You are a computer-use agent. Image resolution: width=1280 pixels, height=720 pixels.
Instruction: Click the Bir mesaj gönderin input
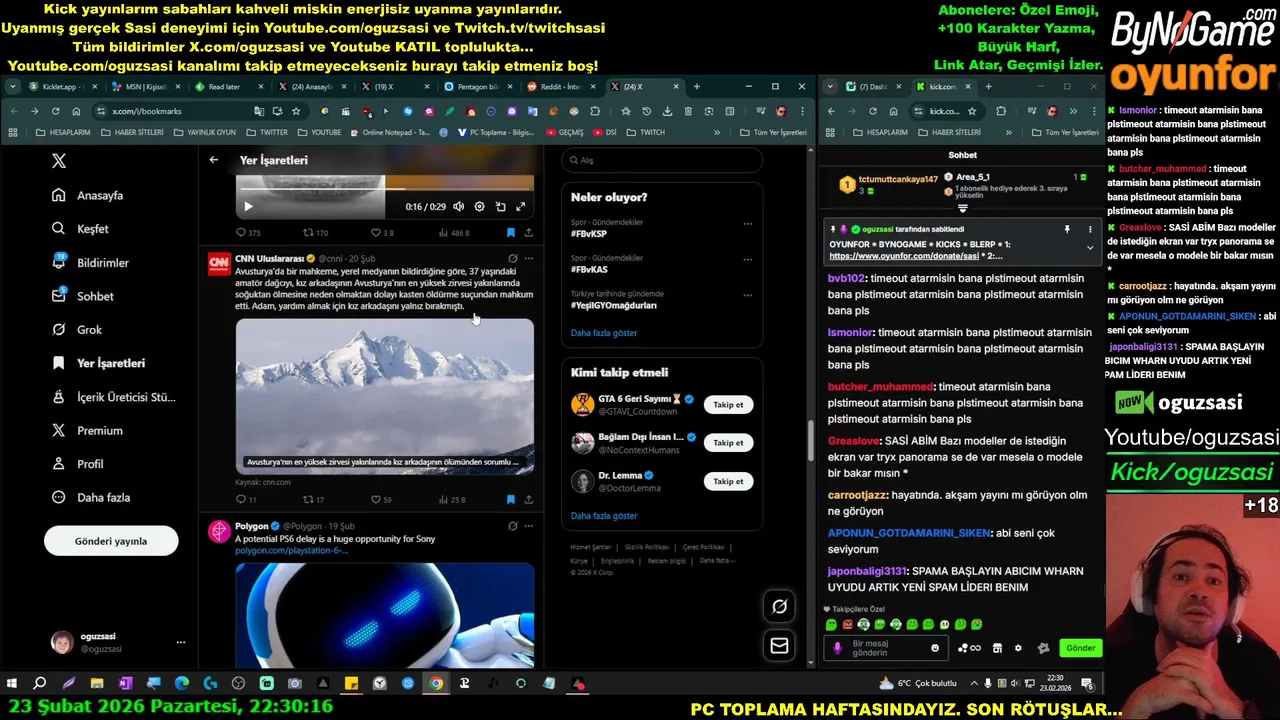(886, 648)
